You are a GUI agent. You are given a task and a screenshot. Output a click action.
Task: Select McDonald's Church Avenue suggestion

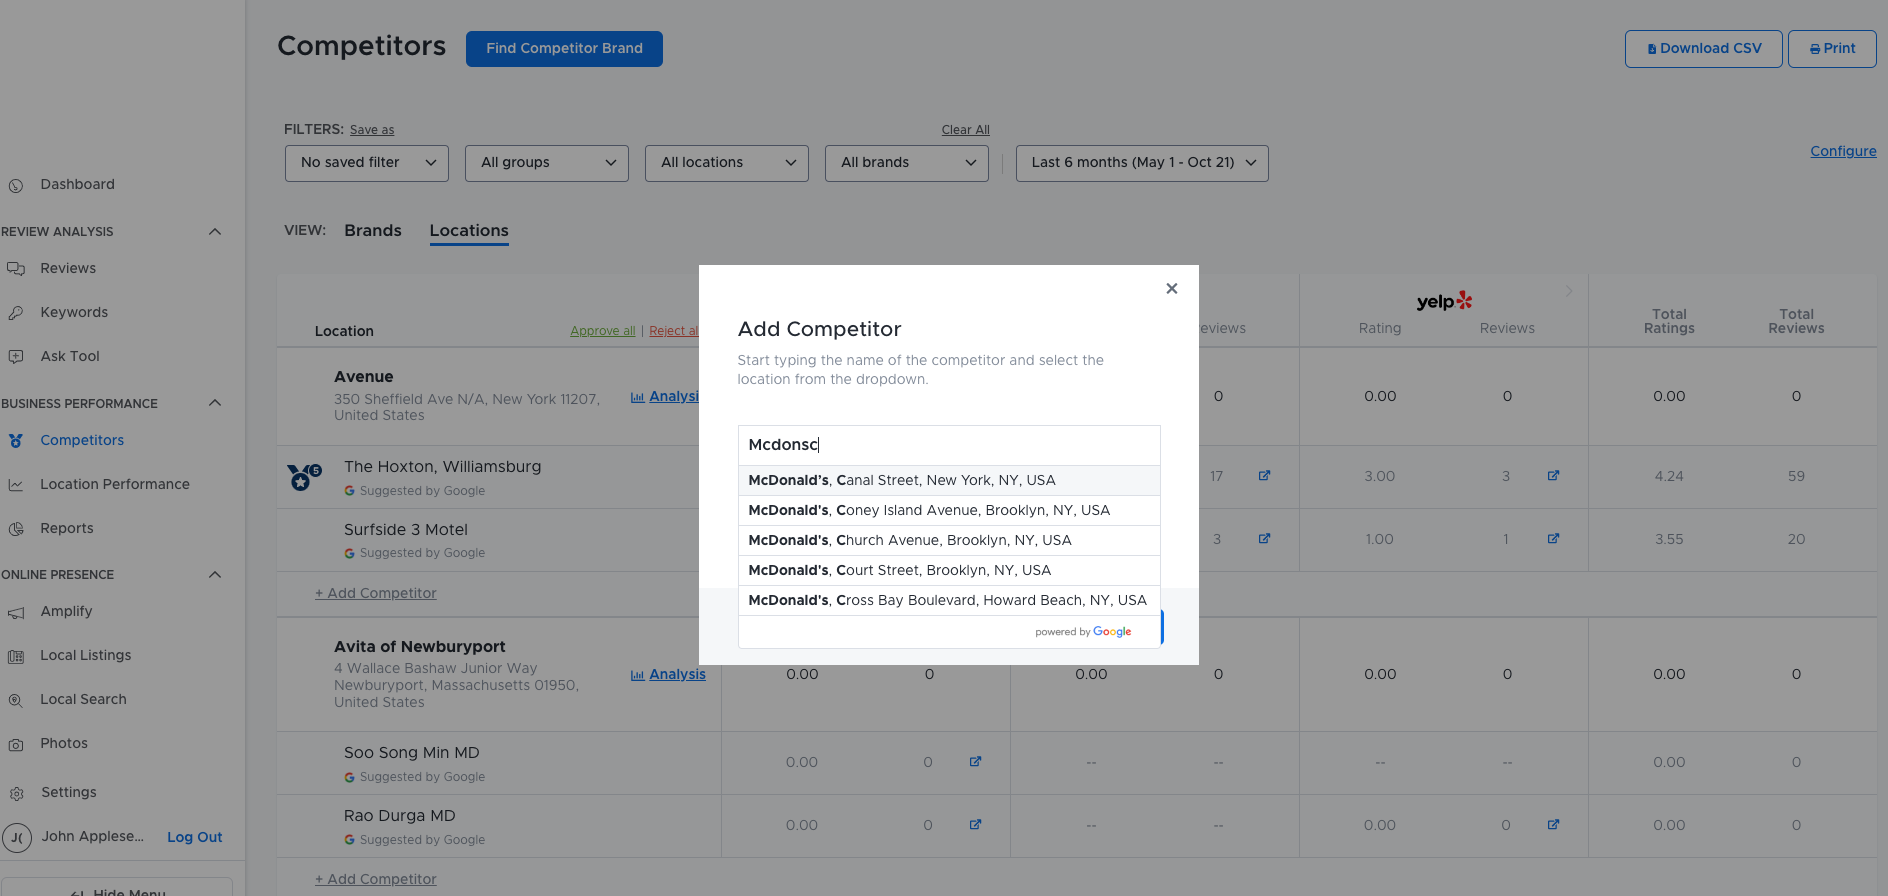(x=949, y=541)
